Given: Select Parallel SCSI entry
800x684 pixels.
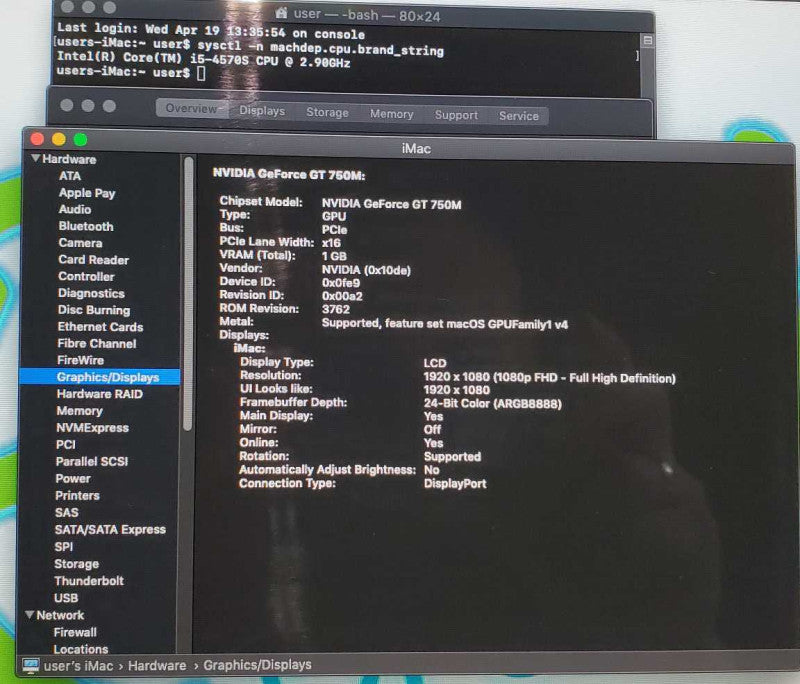Looking at the screenshot, I should click(92, 462).
